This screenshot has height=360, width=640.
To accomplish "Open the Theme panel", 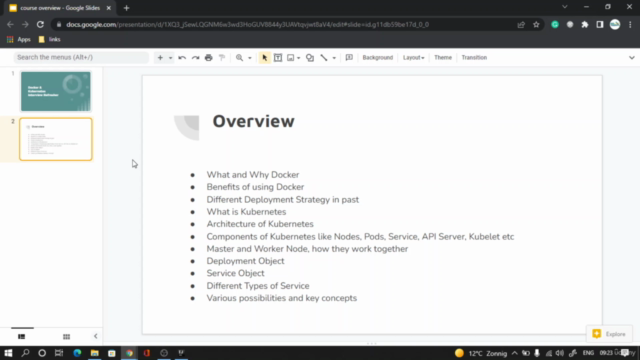I will click(443, 58).
